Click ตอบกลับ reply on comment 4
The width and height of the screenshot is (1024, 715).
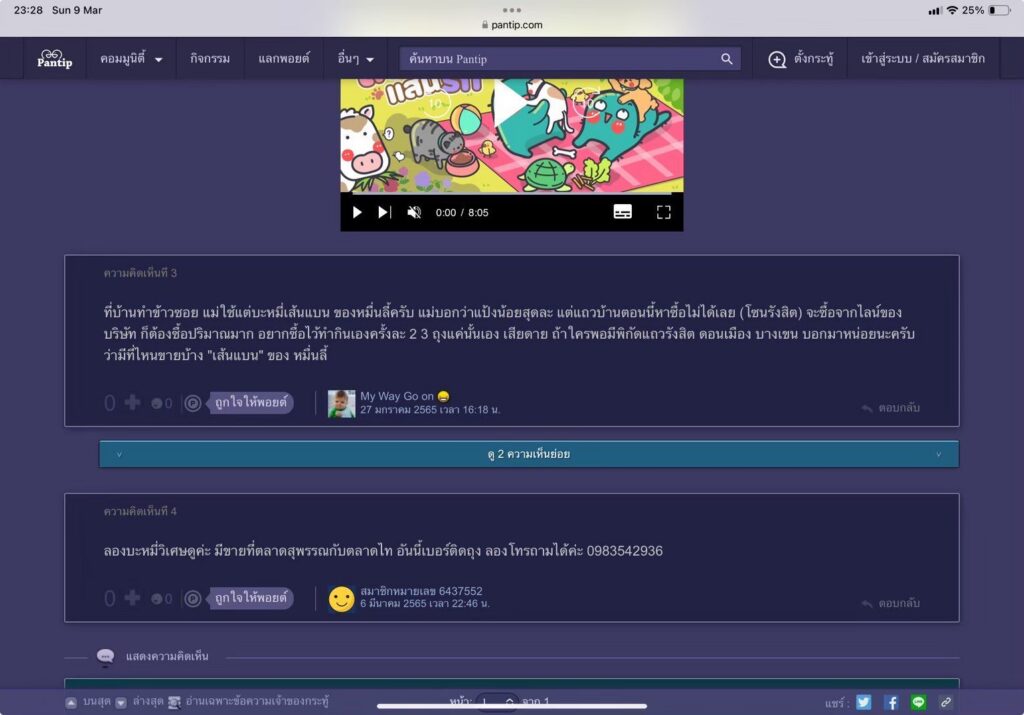891,603
